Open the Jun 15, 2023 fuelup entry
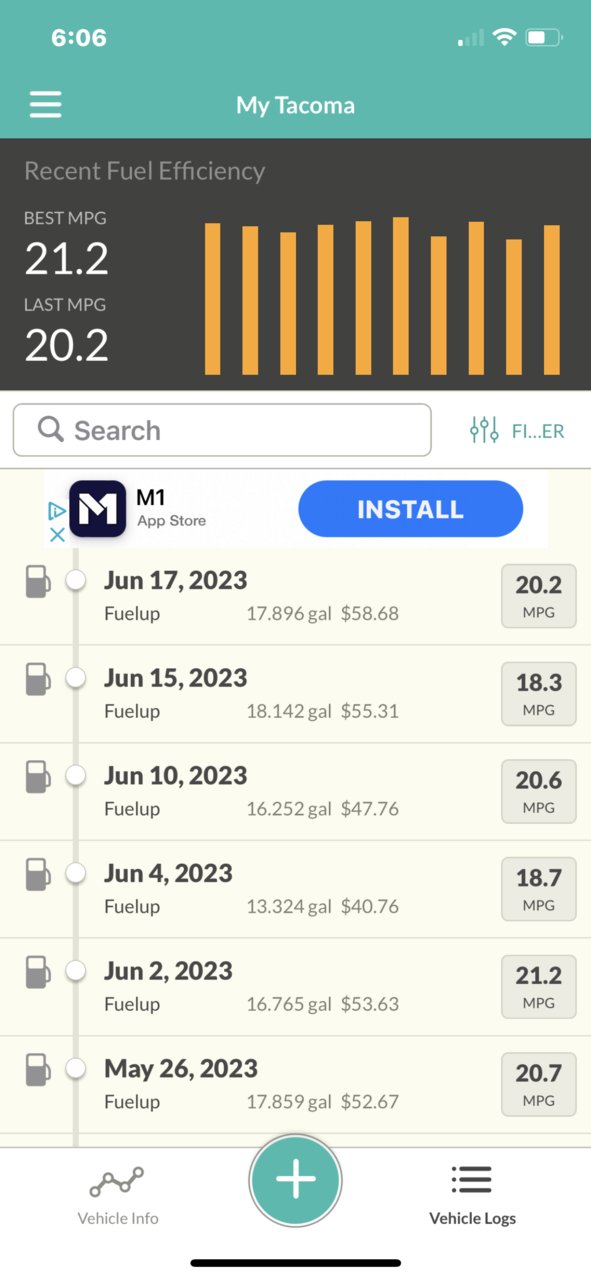Screen dimensions: 591x1279 [295, 694]
